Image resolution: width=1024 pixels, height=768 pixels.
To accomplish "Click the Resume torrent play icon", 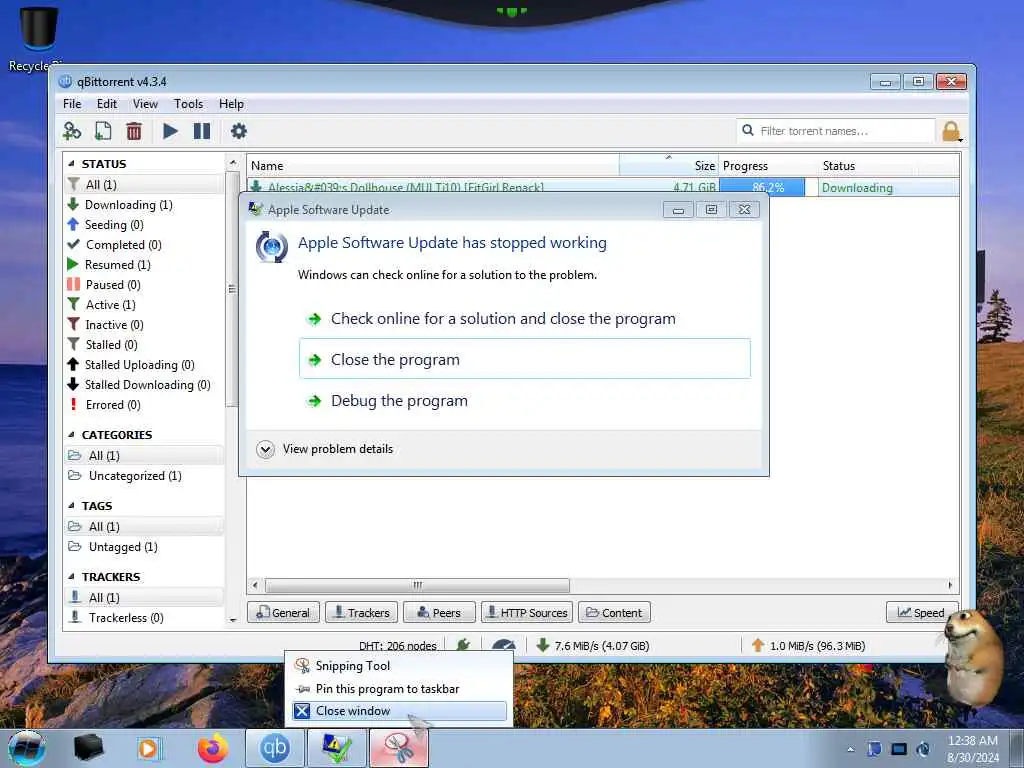I will [x=170, y=131].
